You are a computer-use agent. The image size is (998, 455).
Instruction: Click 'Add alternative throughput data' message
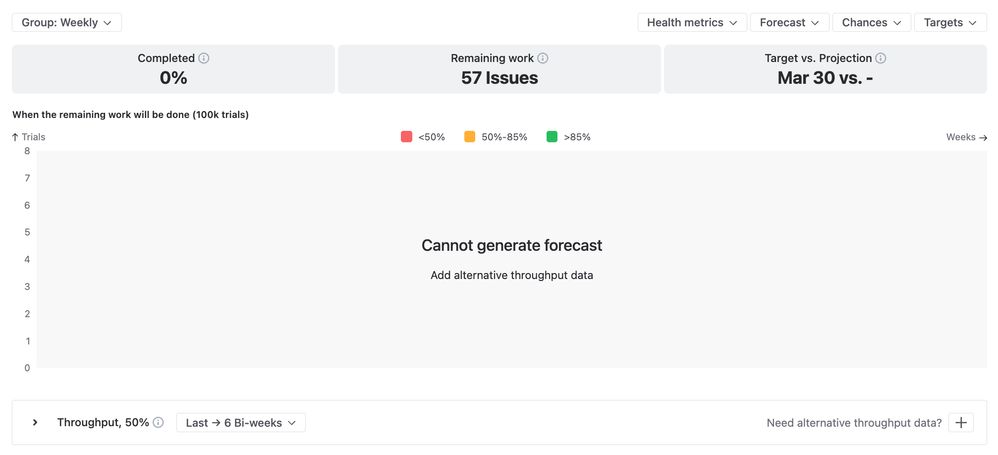coord(511,275)
